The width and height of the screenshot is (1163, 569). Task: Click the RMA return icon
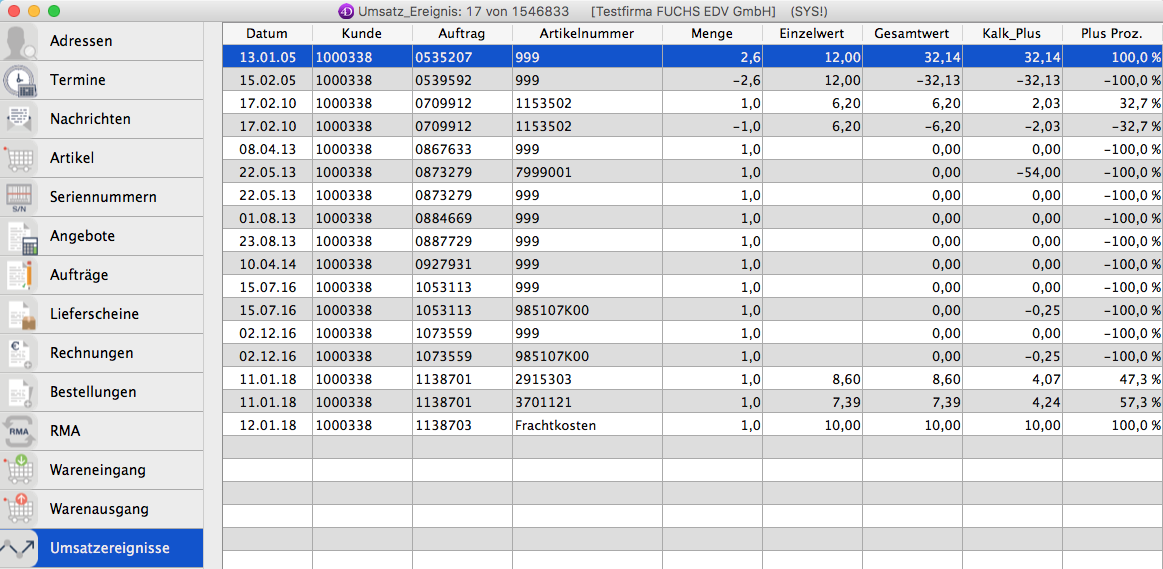(x=19, y=432)
